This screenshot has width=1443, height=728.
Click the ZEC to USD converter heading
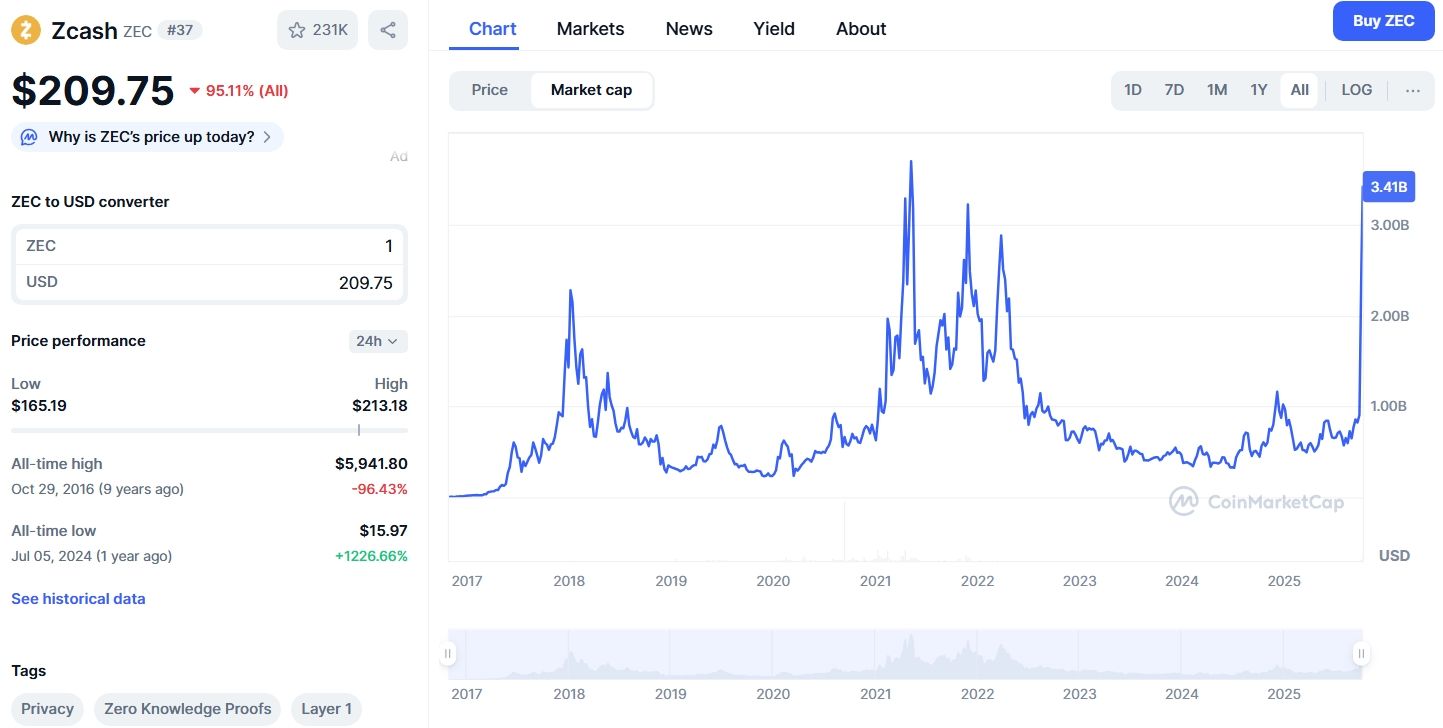(90, 202)
